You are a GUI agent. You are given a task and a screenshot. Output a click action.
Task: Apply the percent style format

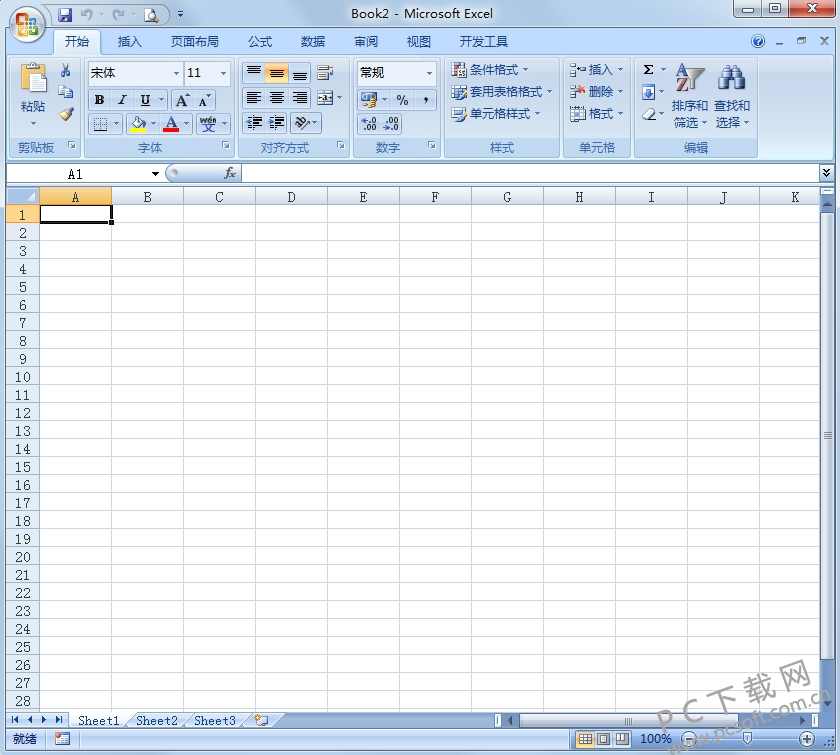(x=403, y=99)
